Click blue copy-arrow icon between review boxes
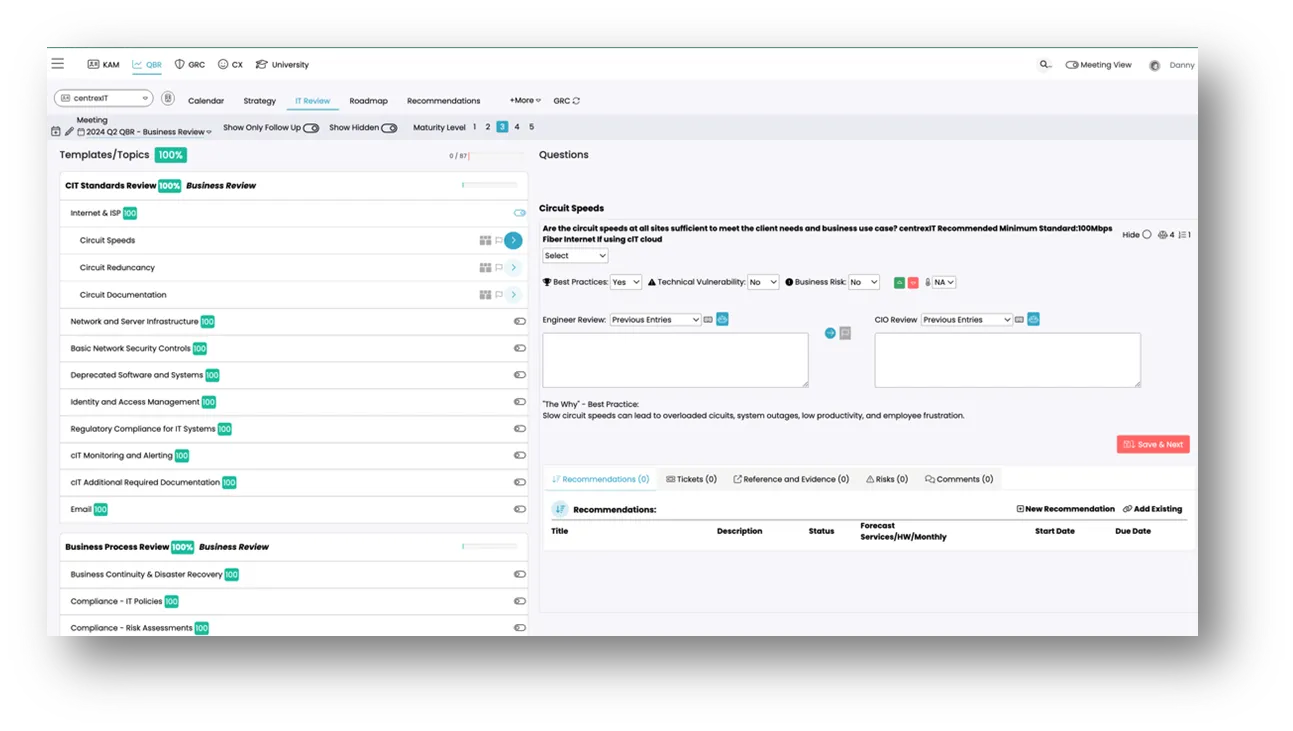Image resolution: width=1293 pixels, height=731 pixels. click(830, 334)
